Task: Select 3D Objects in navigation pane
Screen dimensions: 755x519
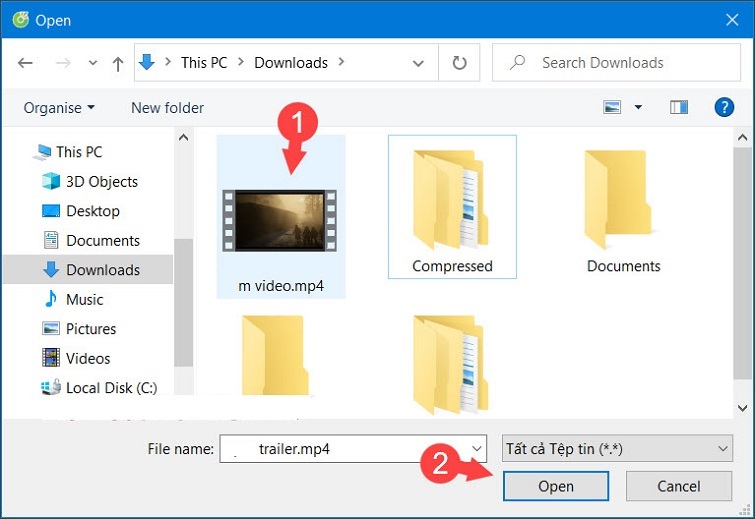Action: (x=101, y=181)
